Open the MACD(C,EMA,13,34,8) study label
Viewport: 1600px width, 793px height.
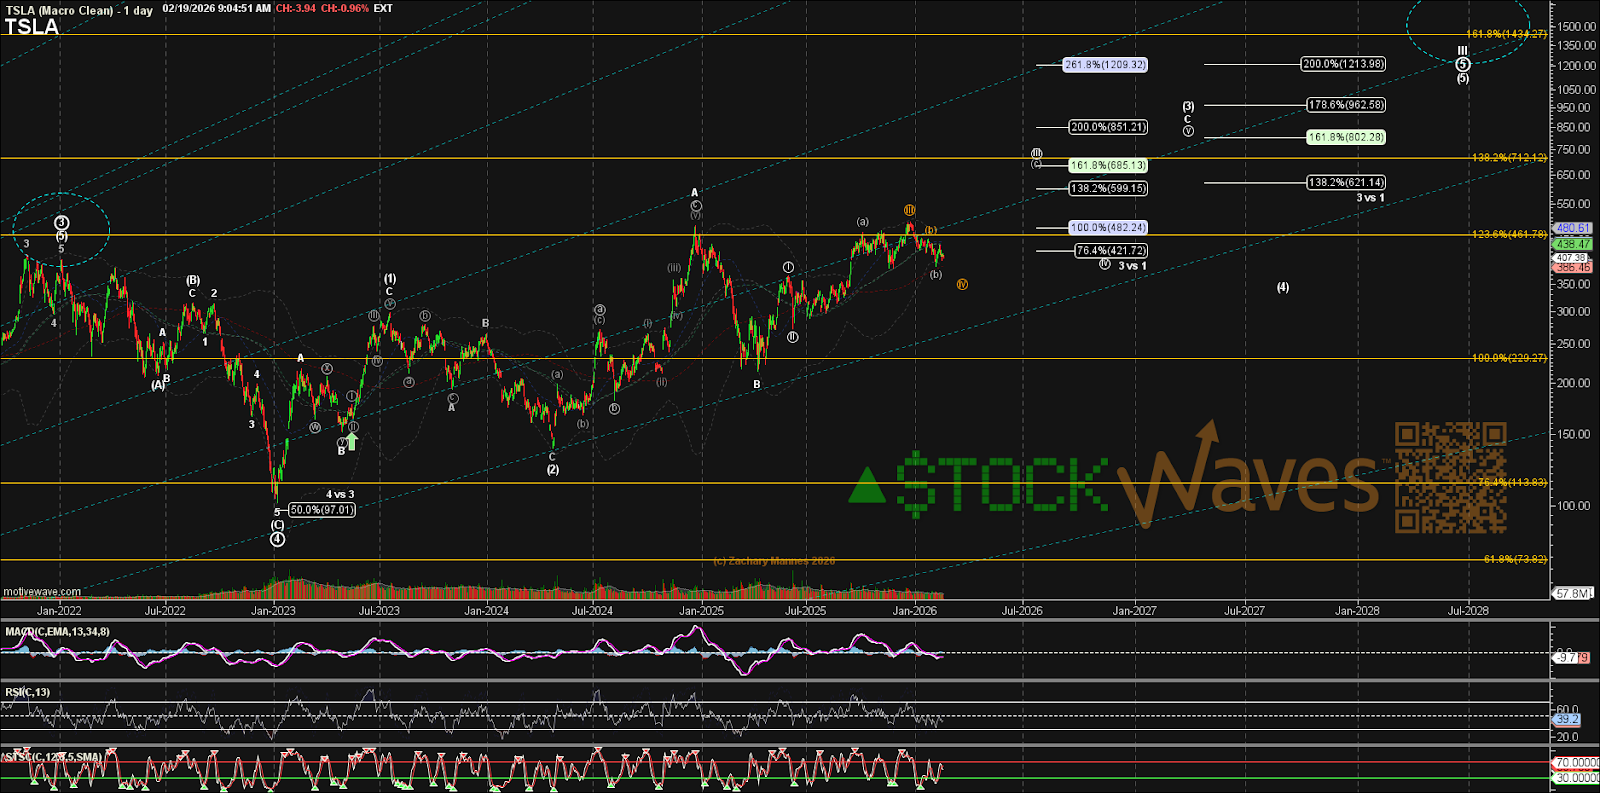(x=58, y=632)
